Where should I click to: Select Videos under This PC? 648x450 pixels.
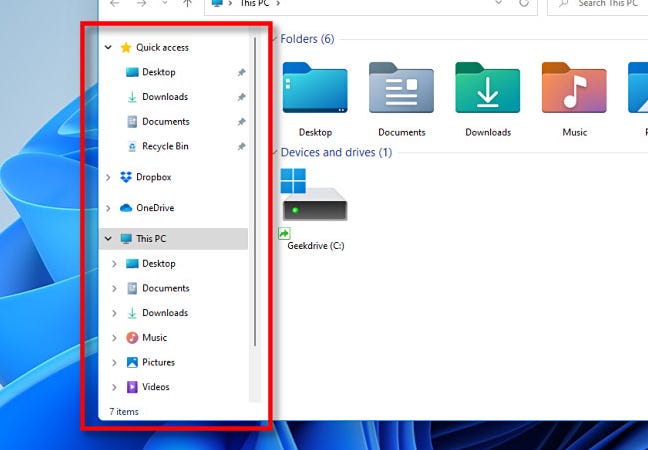155,387
